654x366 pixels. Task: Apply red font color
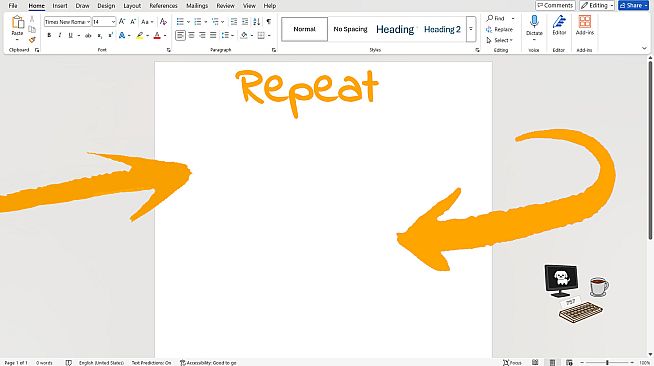click(157, 36)
